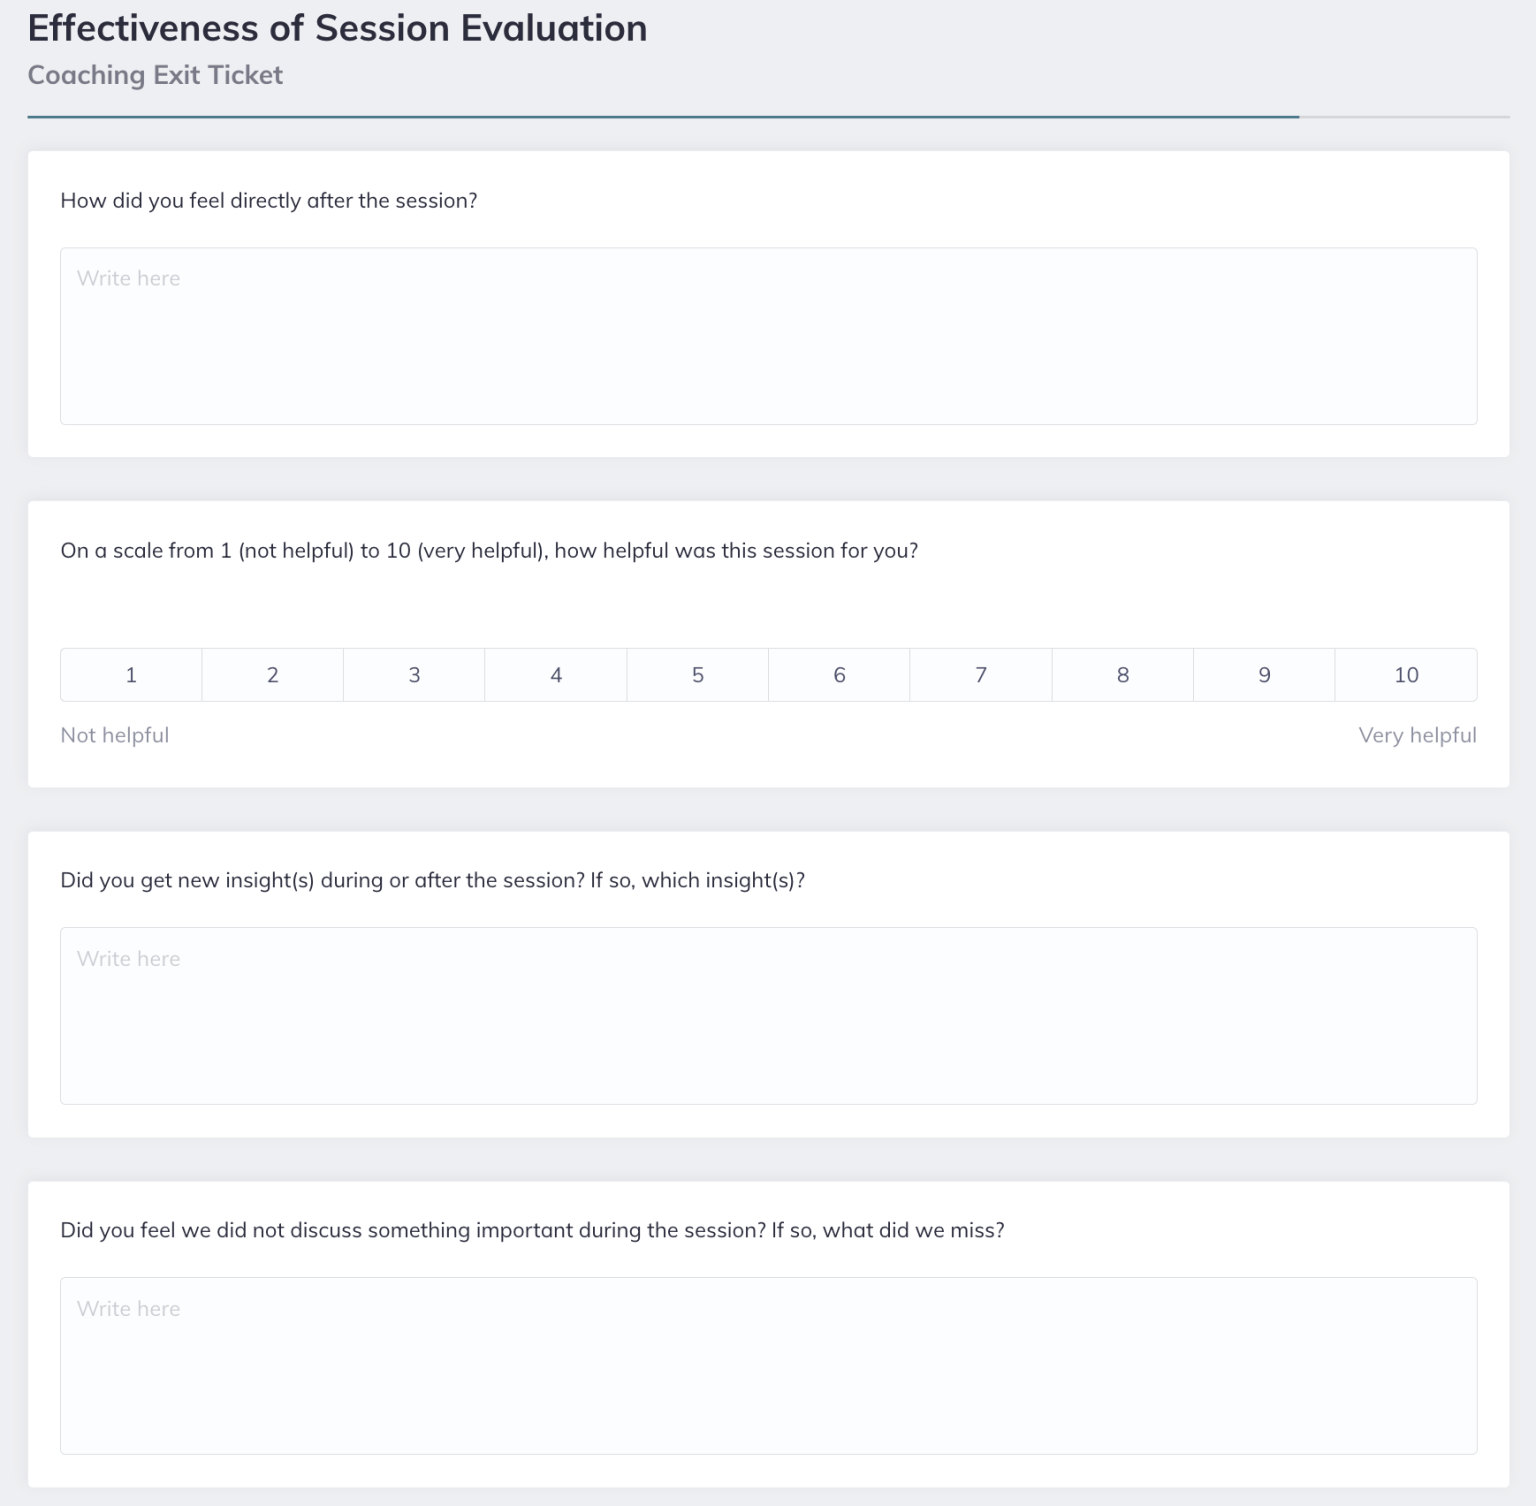This screenshot has width=1536, height=1506.
Task: Select rating 3 on the helpfulness scale
Action: [x=414, y=674]
